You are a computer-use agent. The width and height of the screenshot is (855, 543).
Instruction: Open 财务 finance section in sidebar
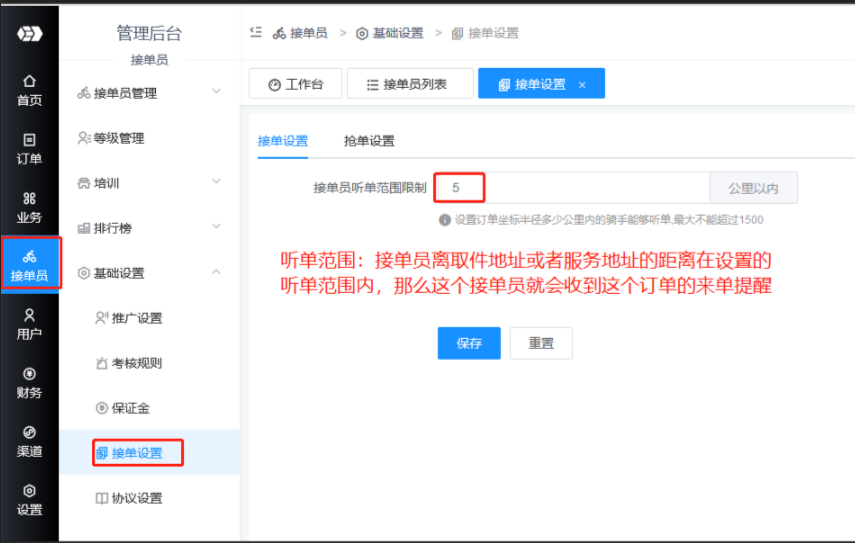[29, 382]
